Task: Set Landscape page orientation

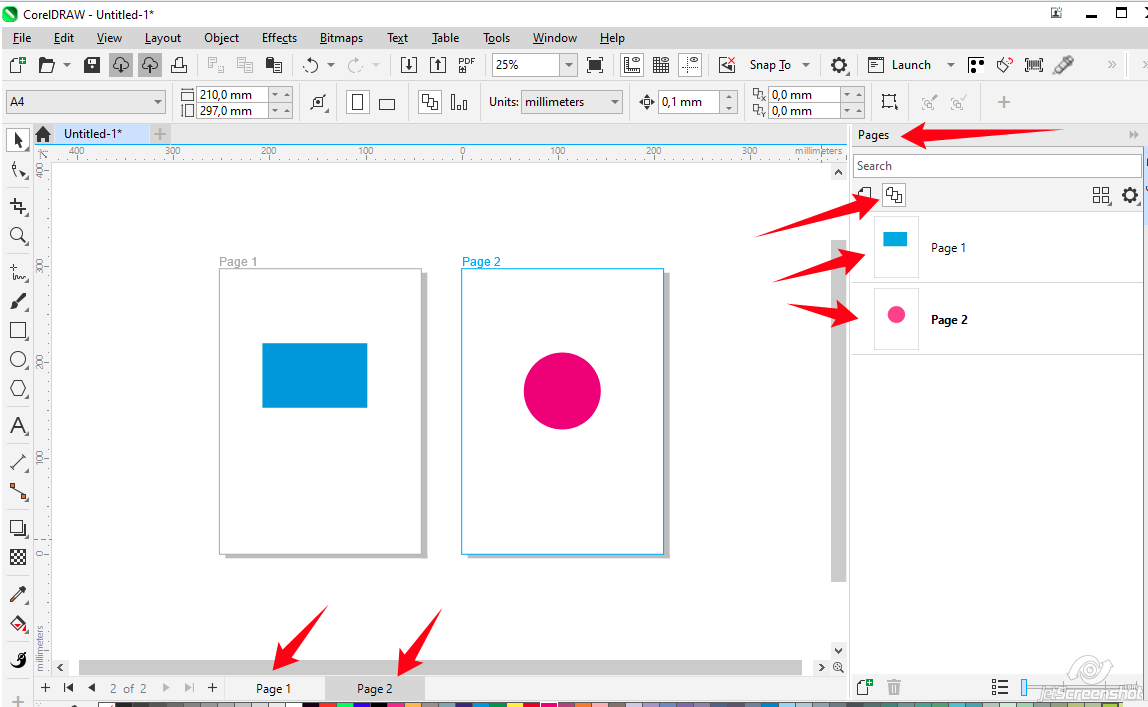Action: point(387,102)
